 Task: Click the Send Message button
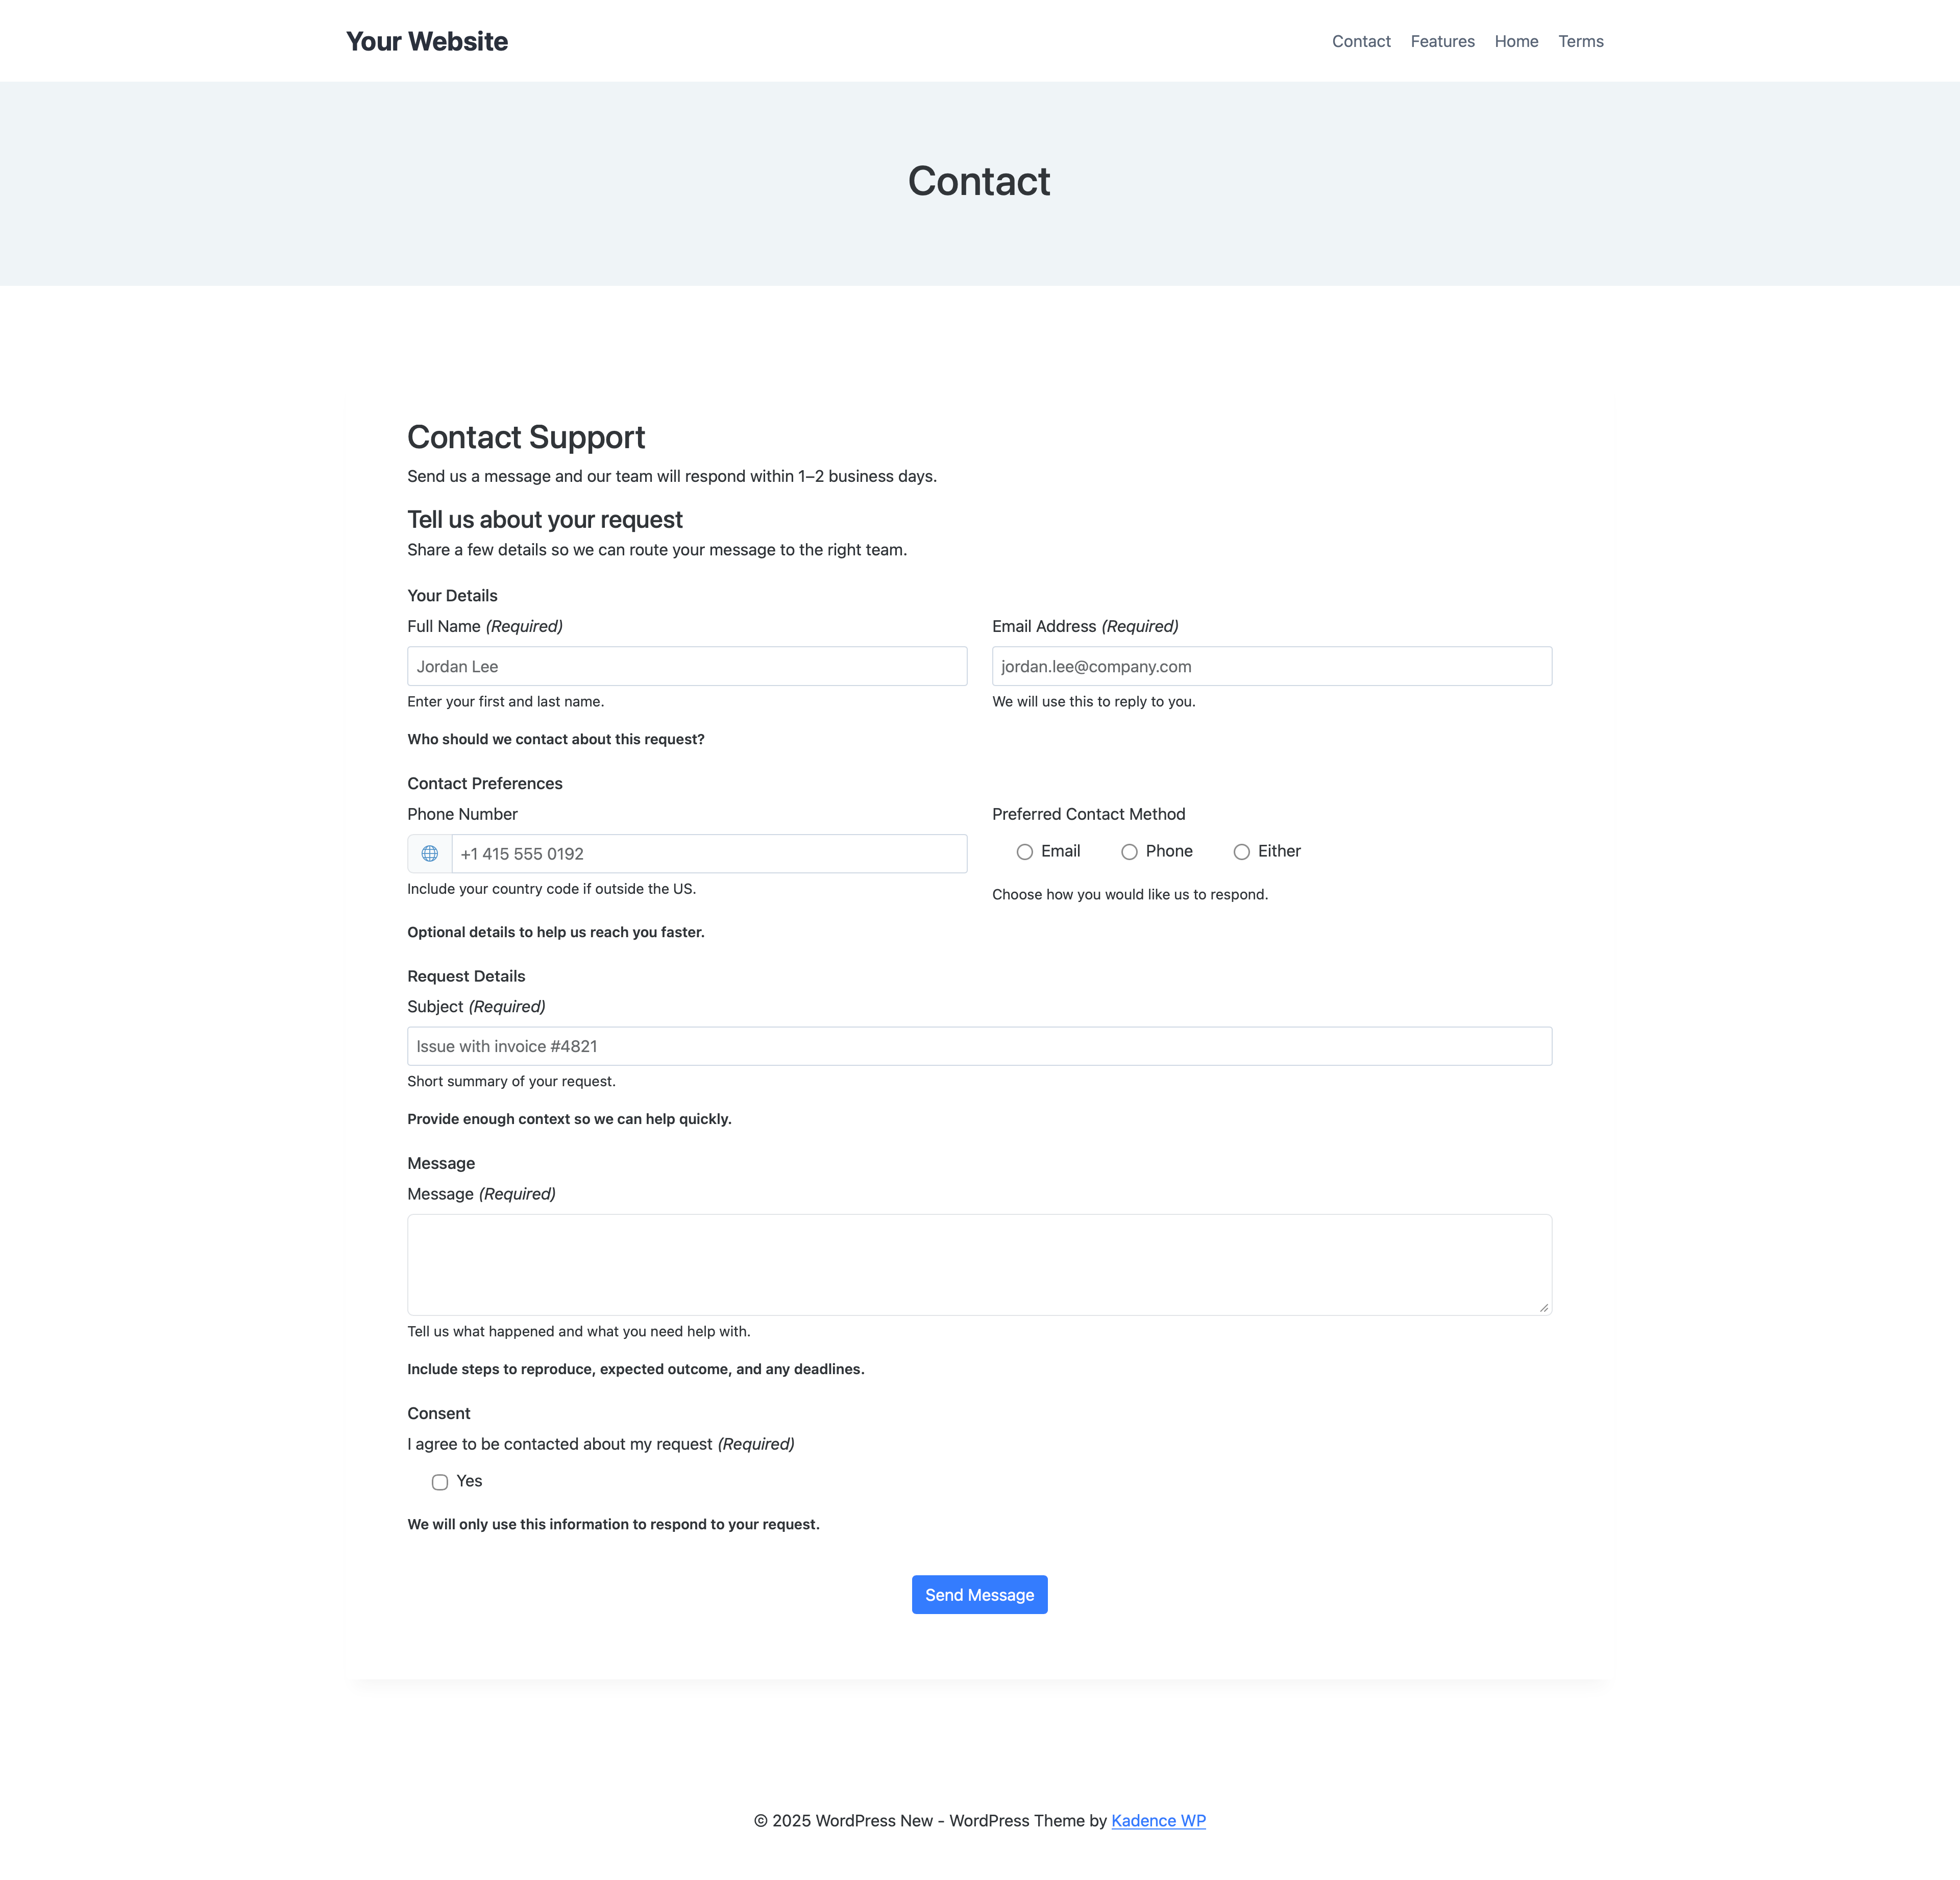(979, 1594)
